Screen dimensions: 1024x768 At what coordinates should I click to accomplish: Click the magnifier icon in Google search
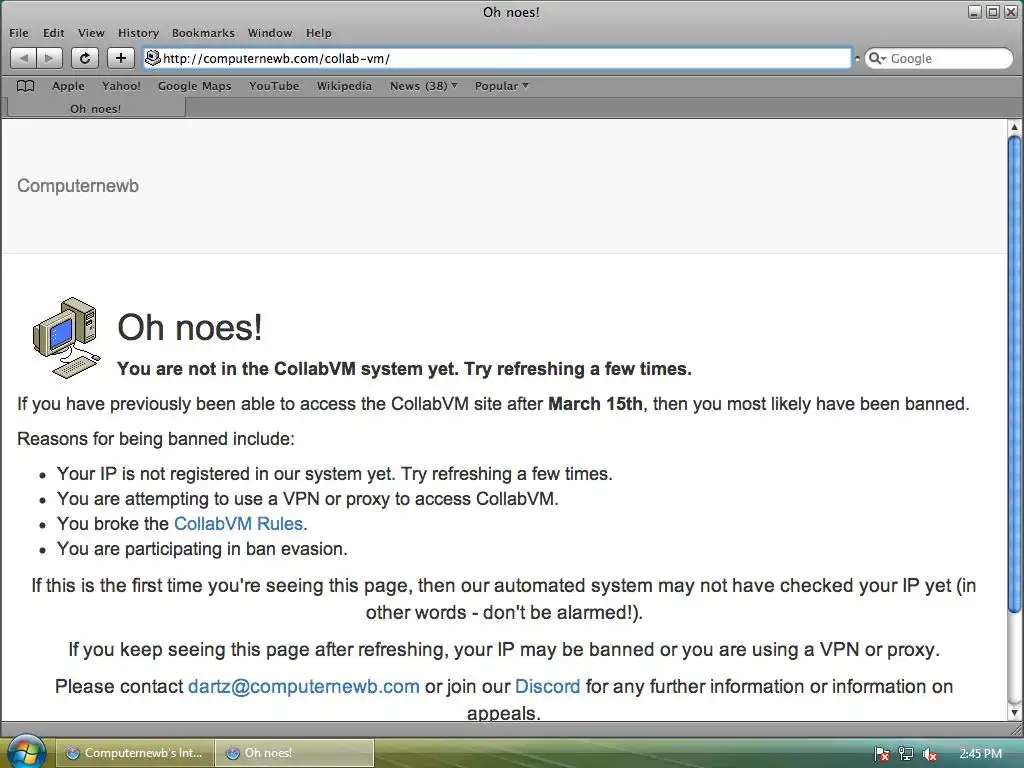[x=876, y=59]
